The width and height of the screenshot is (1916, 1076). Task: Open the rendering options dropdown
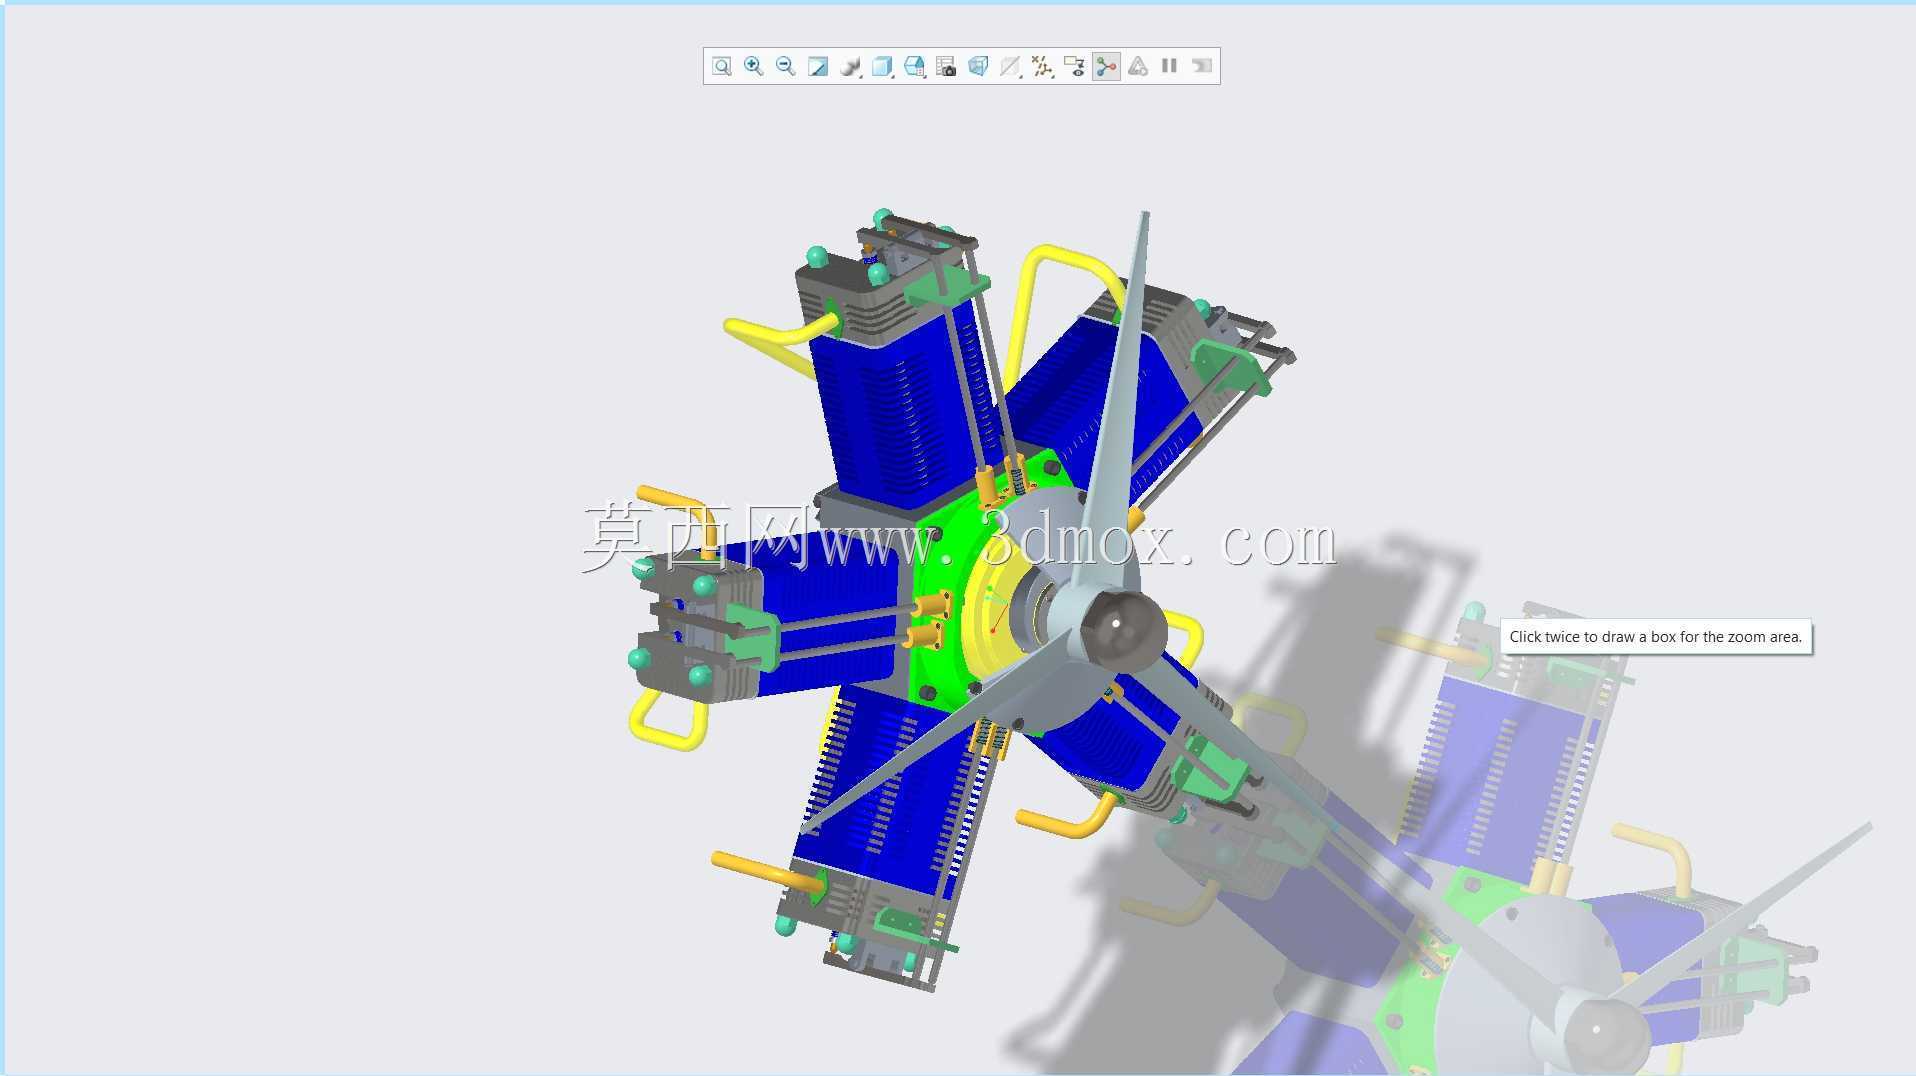click(x=850, y=66)
